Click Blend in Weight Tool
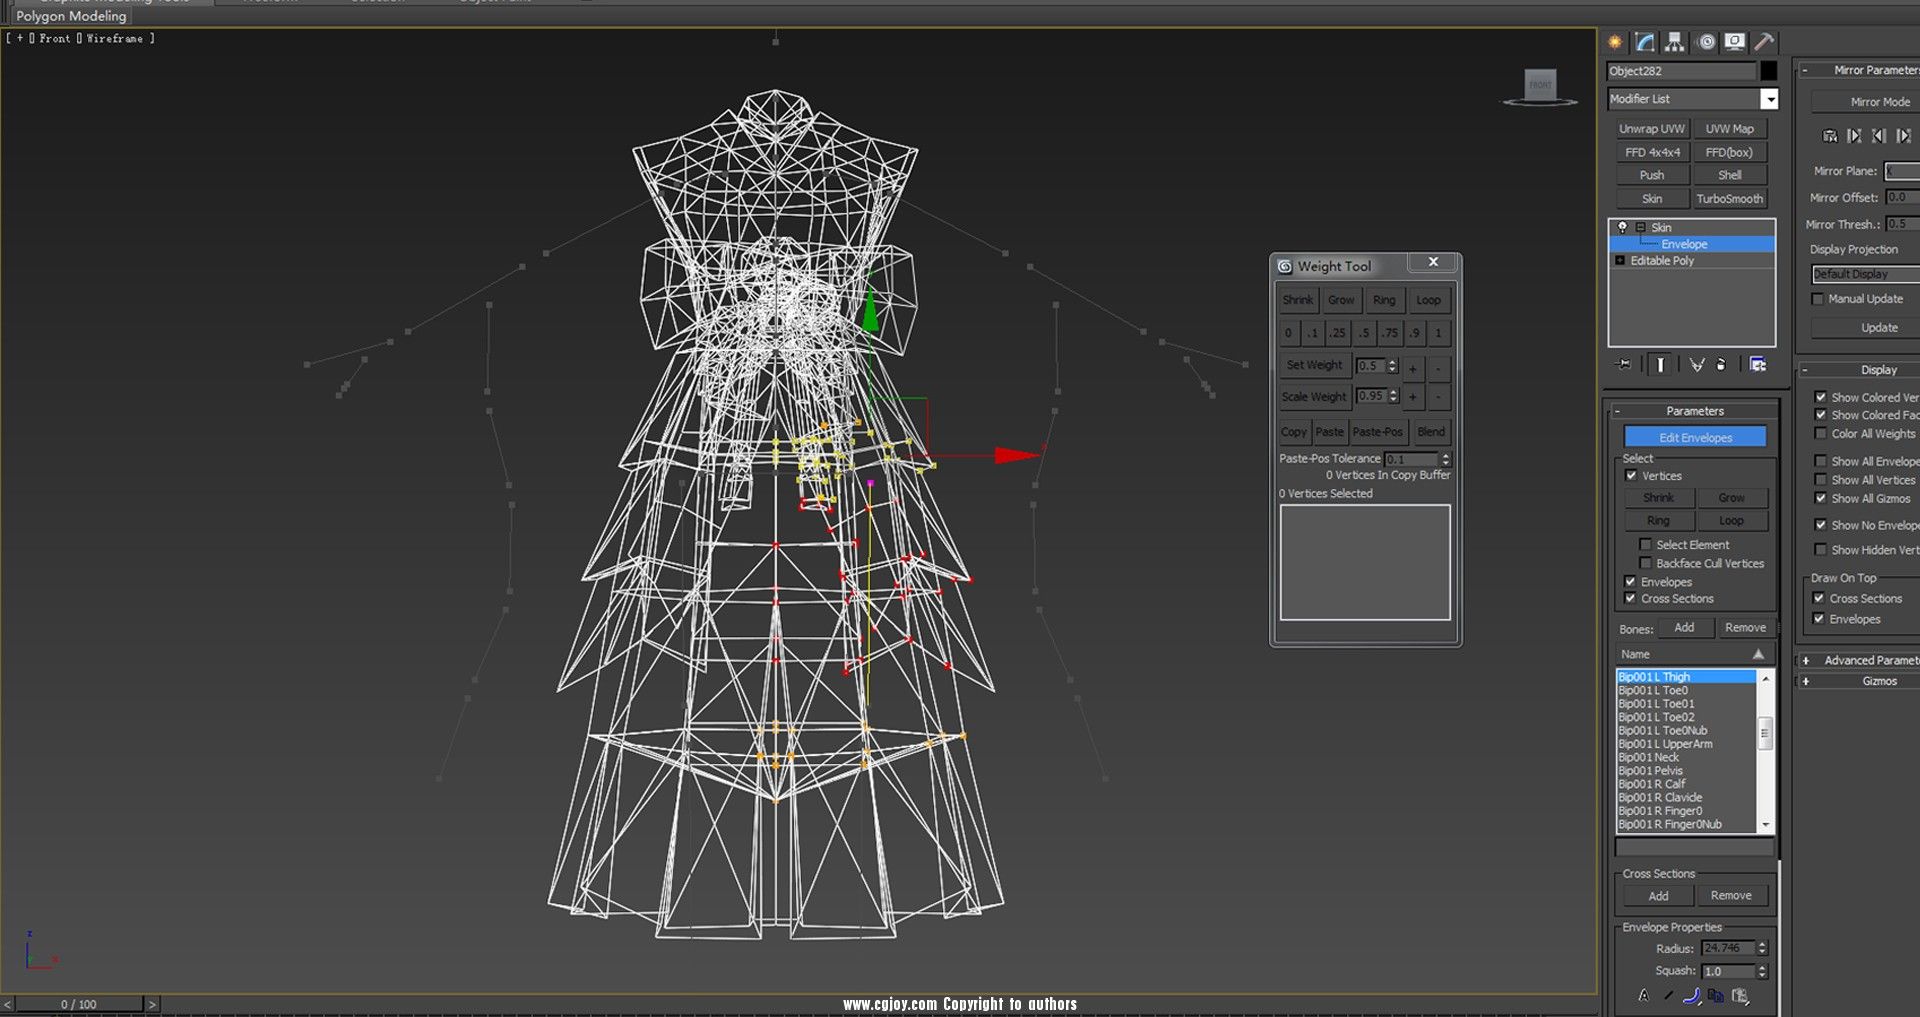 coord(1430,432)
